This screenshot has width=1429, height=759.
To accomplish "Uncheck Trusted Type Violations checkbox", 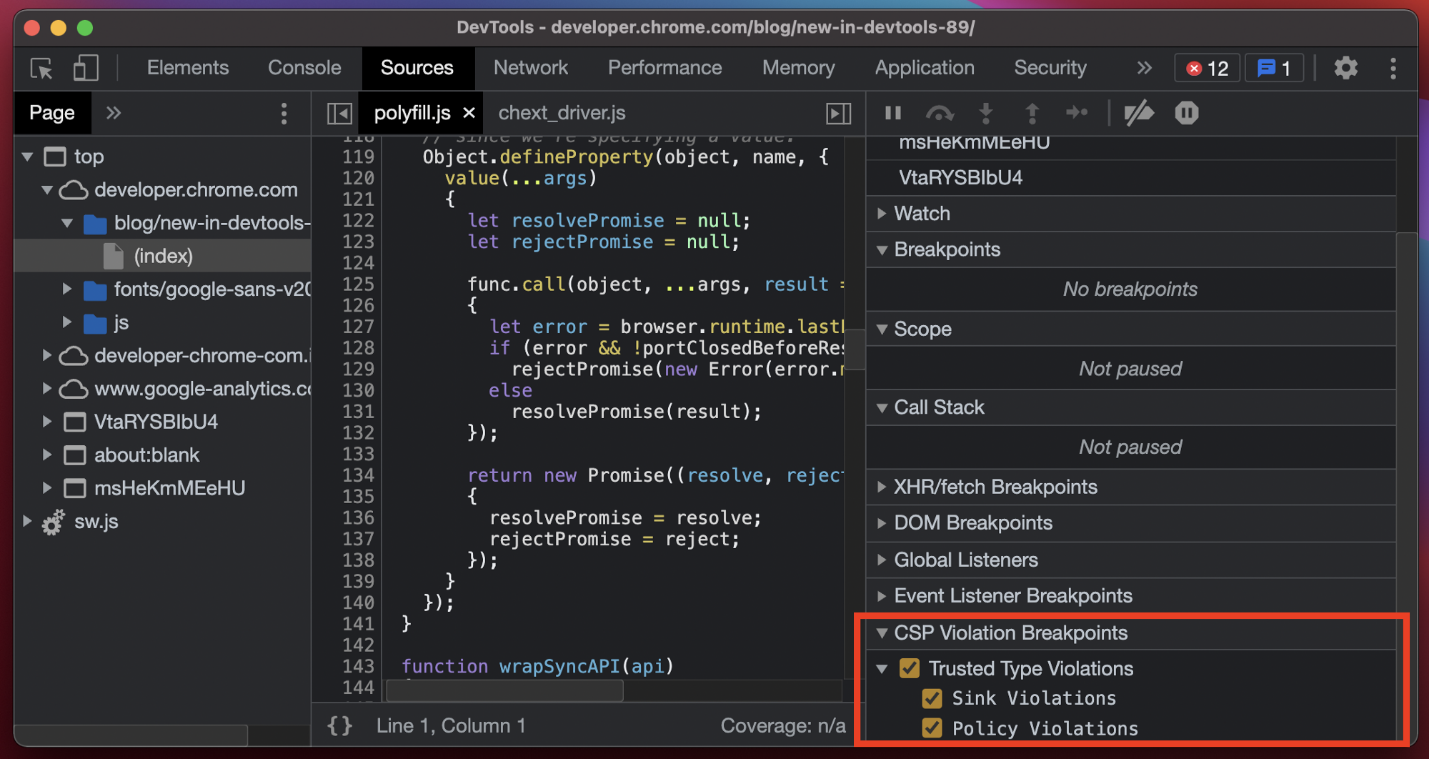I will coord(909,668).
